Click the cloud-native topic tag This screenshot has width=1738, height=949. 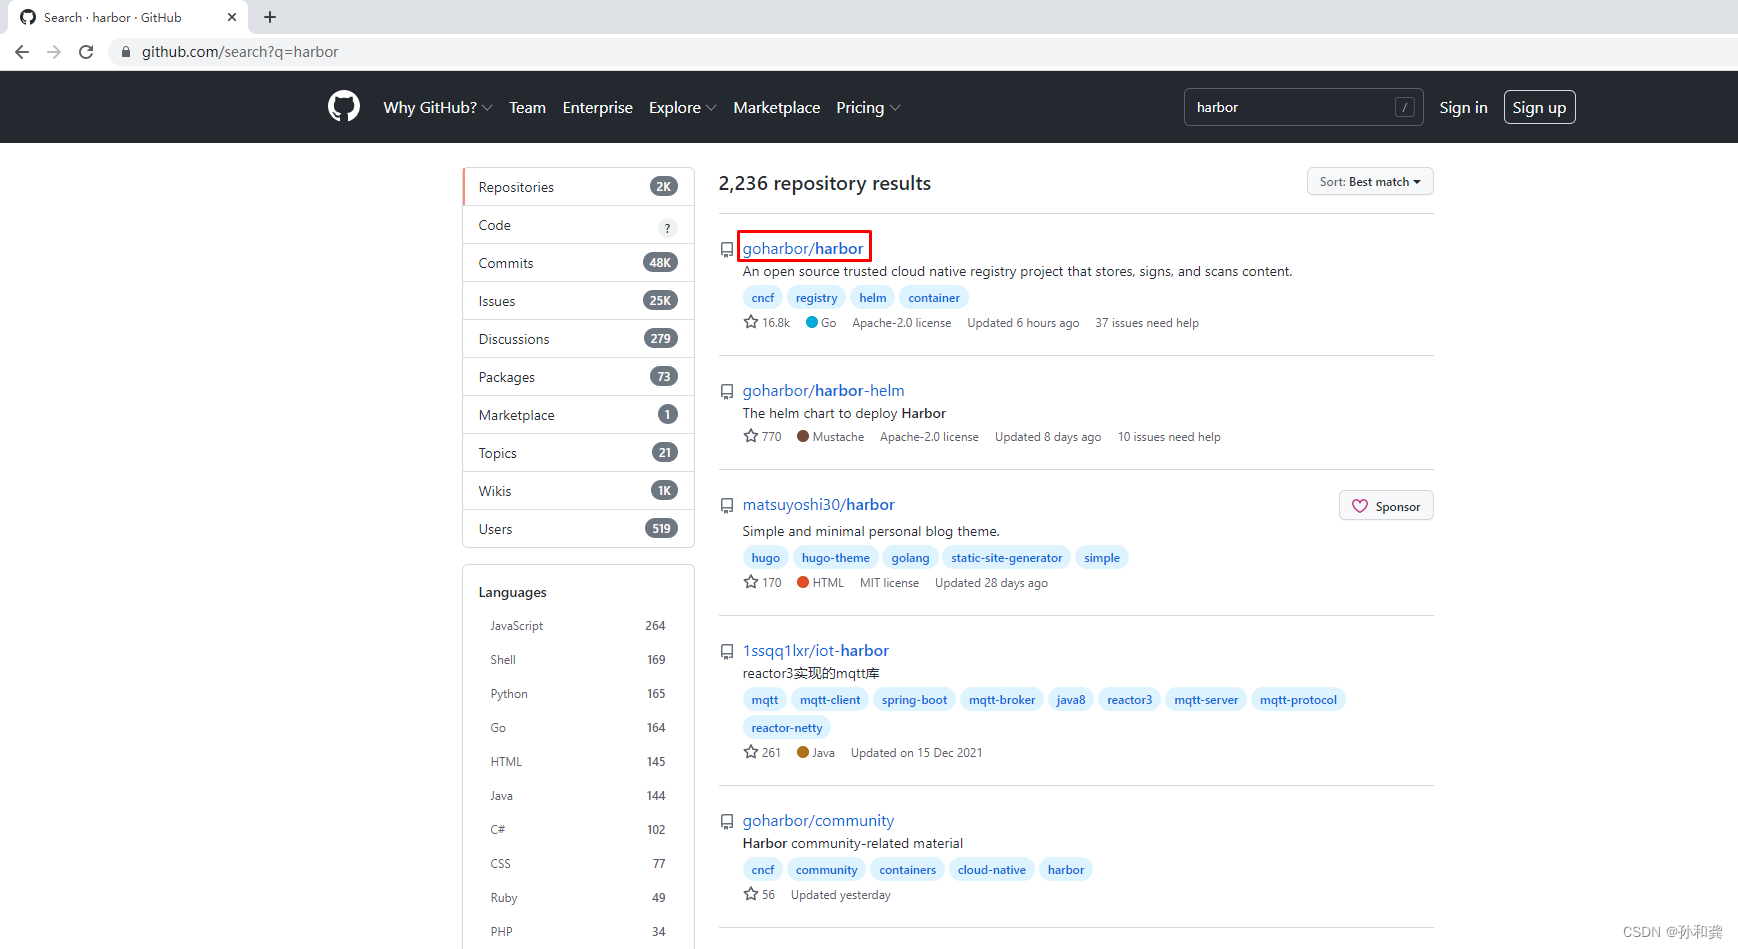(x=991, y=870)
